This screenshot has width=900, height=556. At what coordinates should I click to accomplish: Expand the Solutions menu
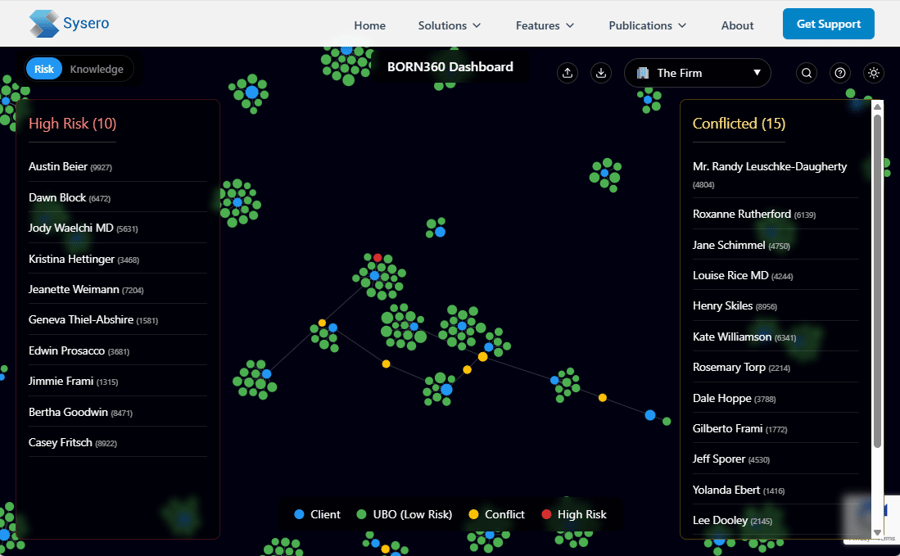[449, 25]
